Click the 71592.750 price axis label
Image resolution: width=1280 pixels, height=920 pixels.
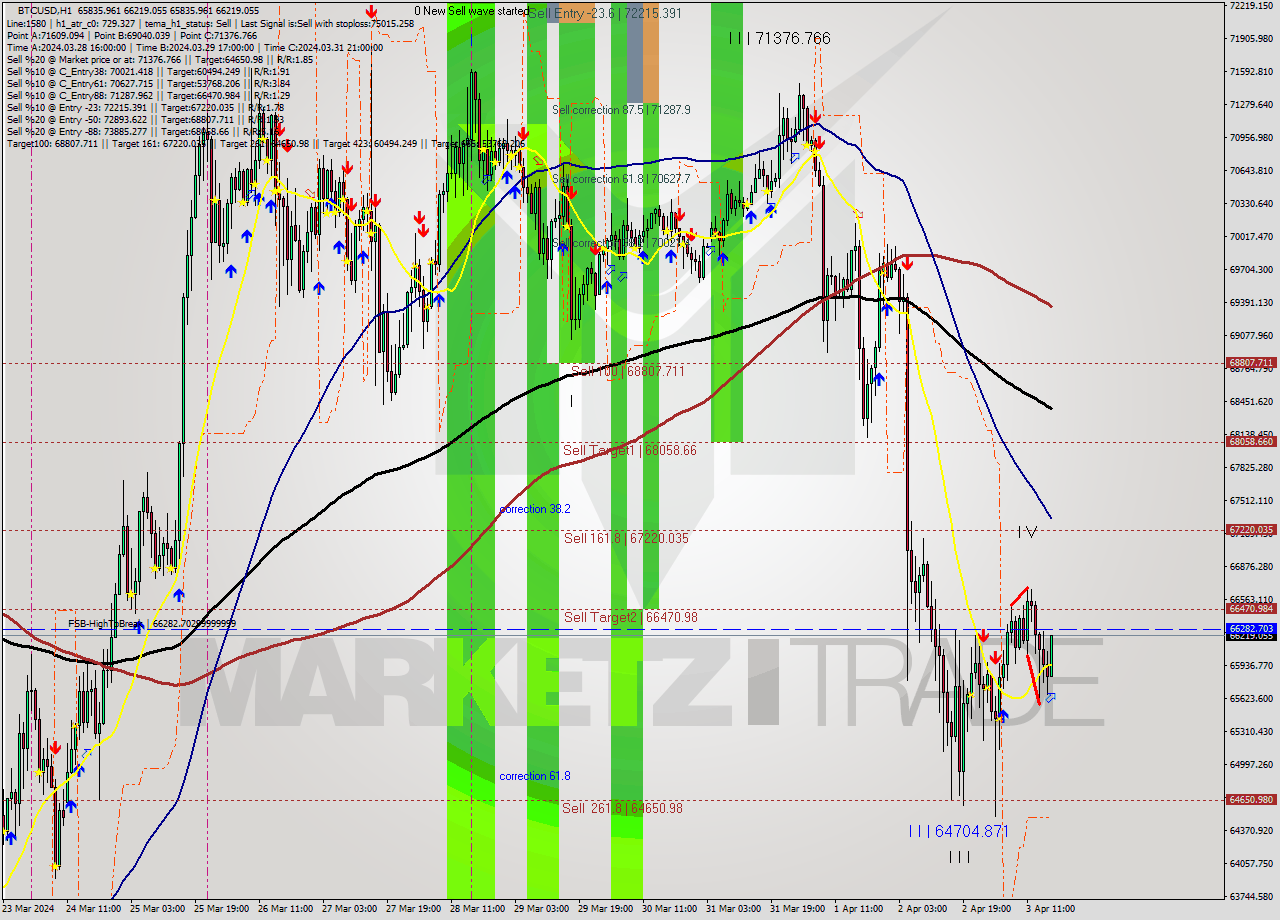(1251, 72)
